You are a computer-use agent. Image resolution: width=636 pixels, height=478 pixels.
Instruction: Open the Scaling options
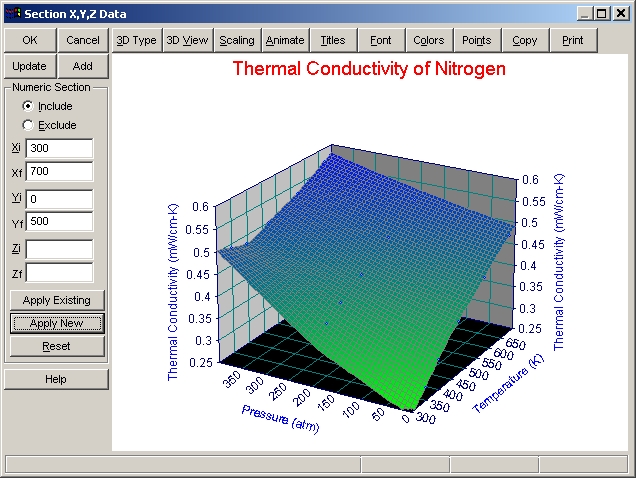237,40
